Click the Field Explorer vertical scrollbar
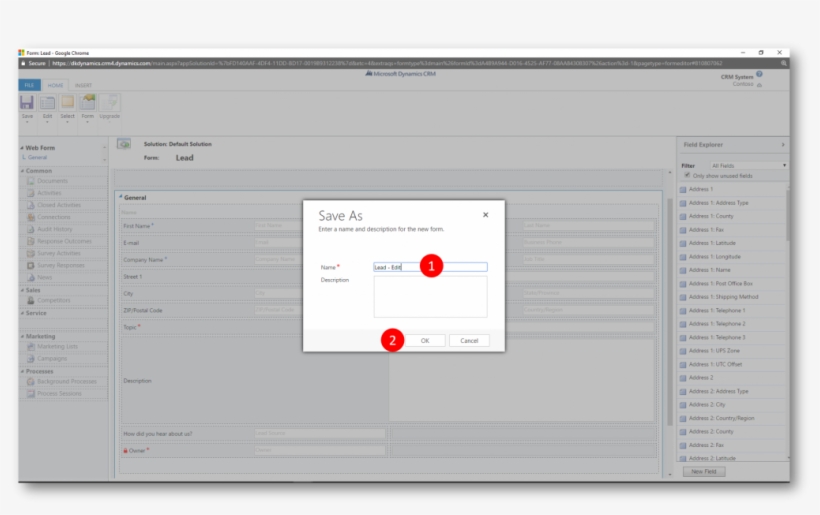820x515 pixels. click(788, 214)
